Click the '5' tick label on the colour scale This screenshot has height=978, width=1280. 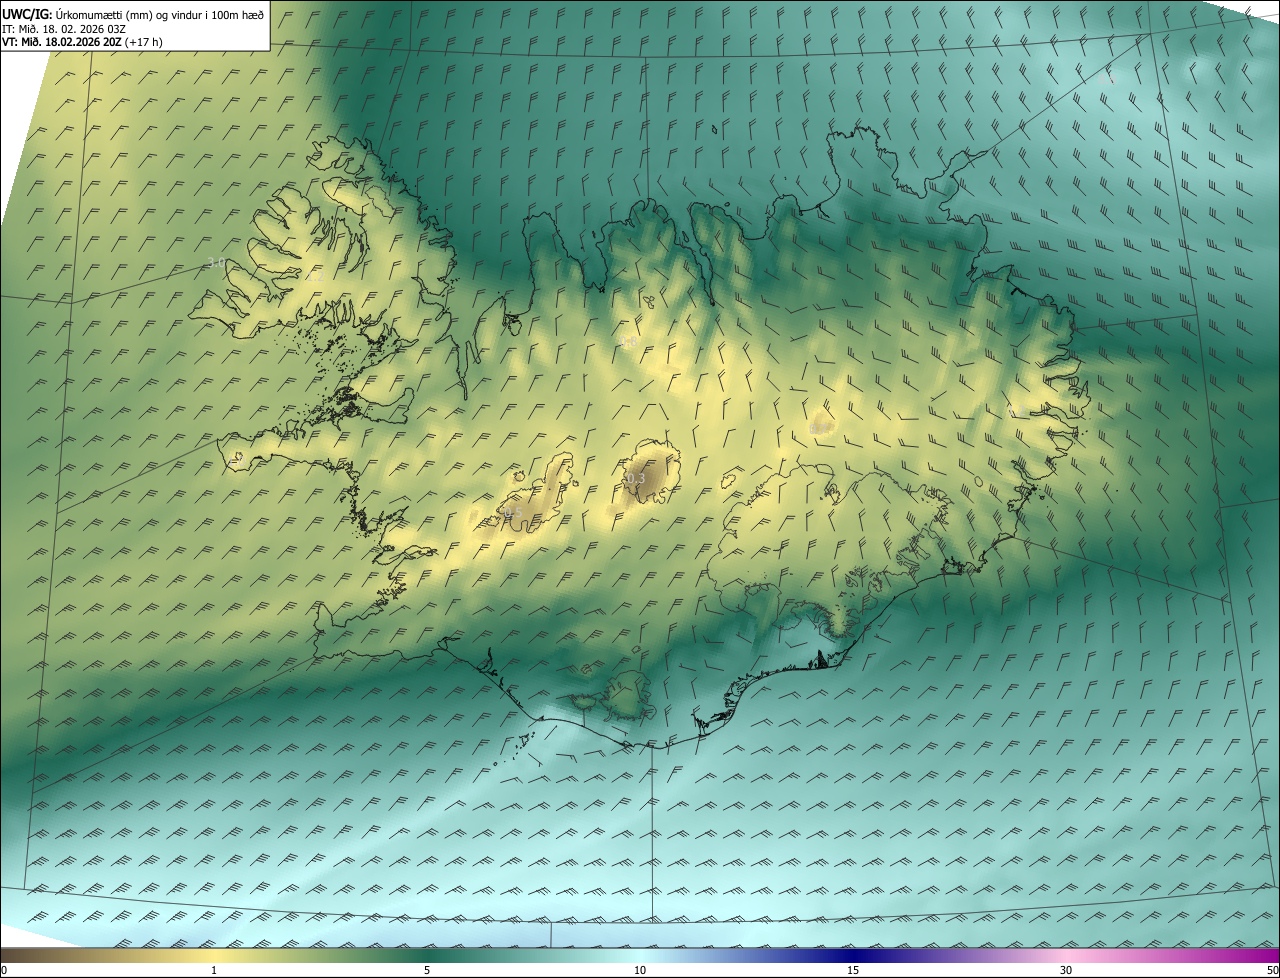(x=427, y=970)
